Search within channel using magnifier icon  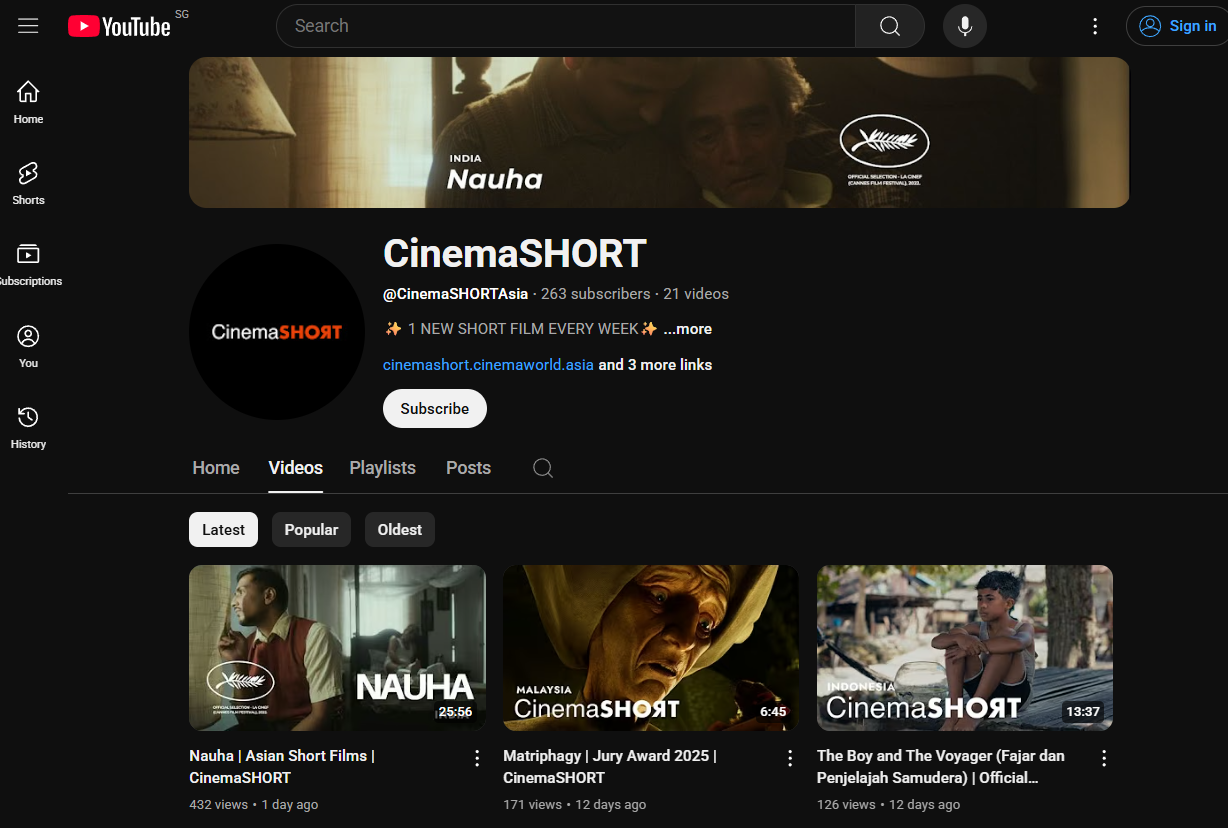(x=543, y=468)
